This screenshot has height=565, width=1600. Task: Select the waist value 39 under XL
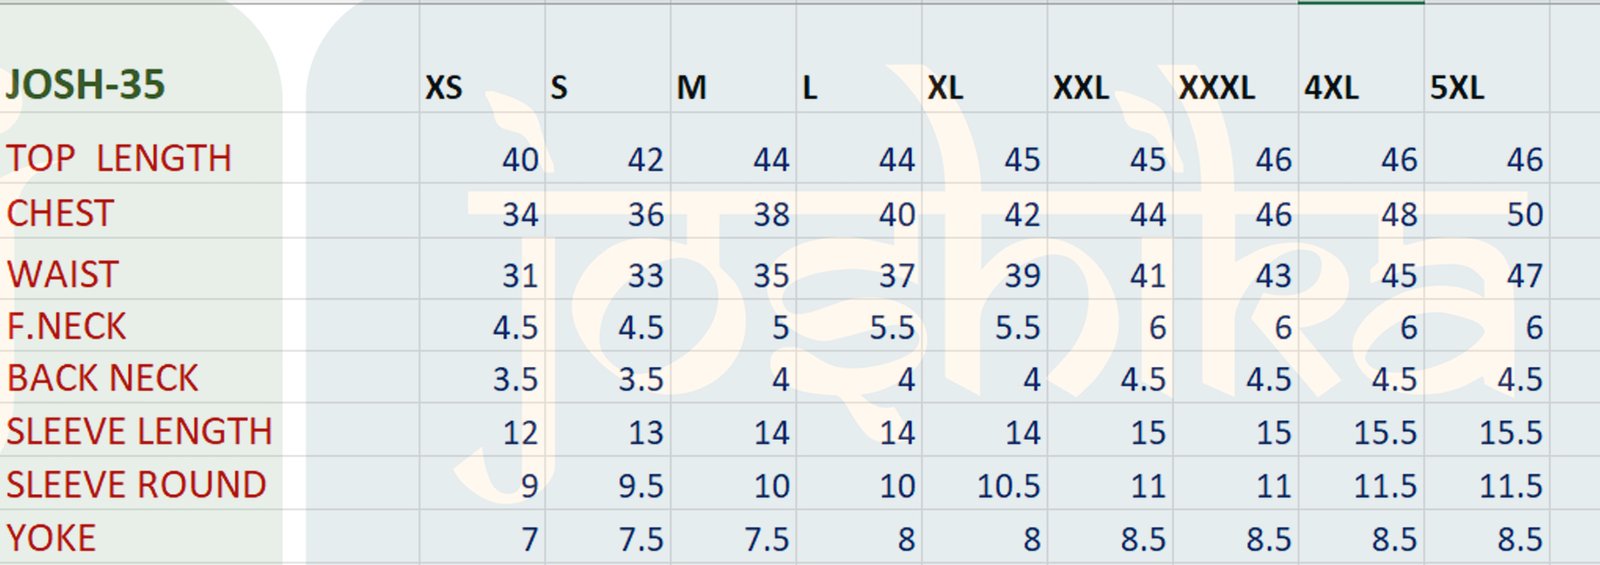click(x=1022, y=275)
